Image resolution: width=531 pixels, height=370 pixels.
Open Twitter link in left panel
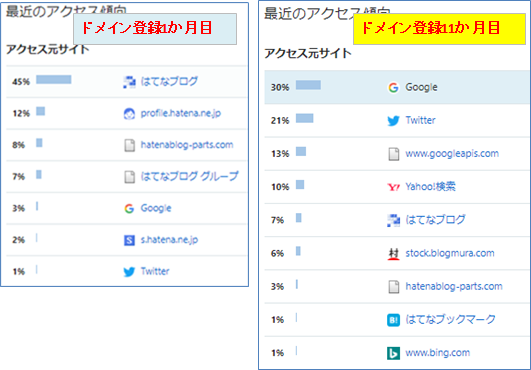(155, 271)
